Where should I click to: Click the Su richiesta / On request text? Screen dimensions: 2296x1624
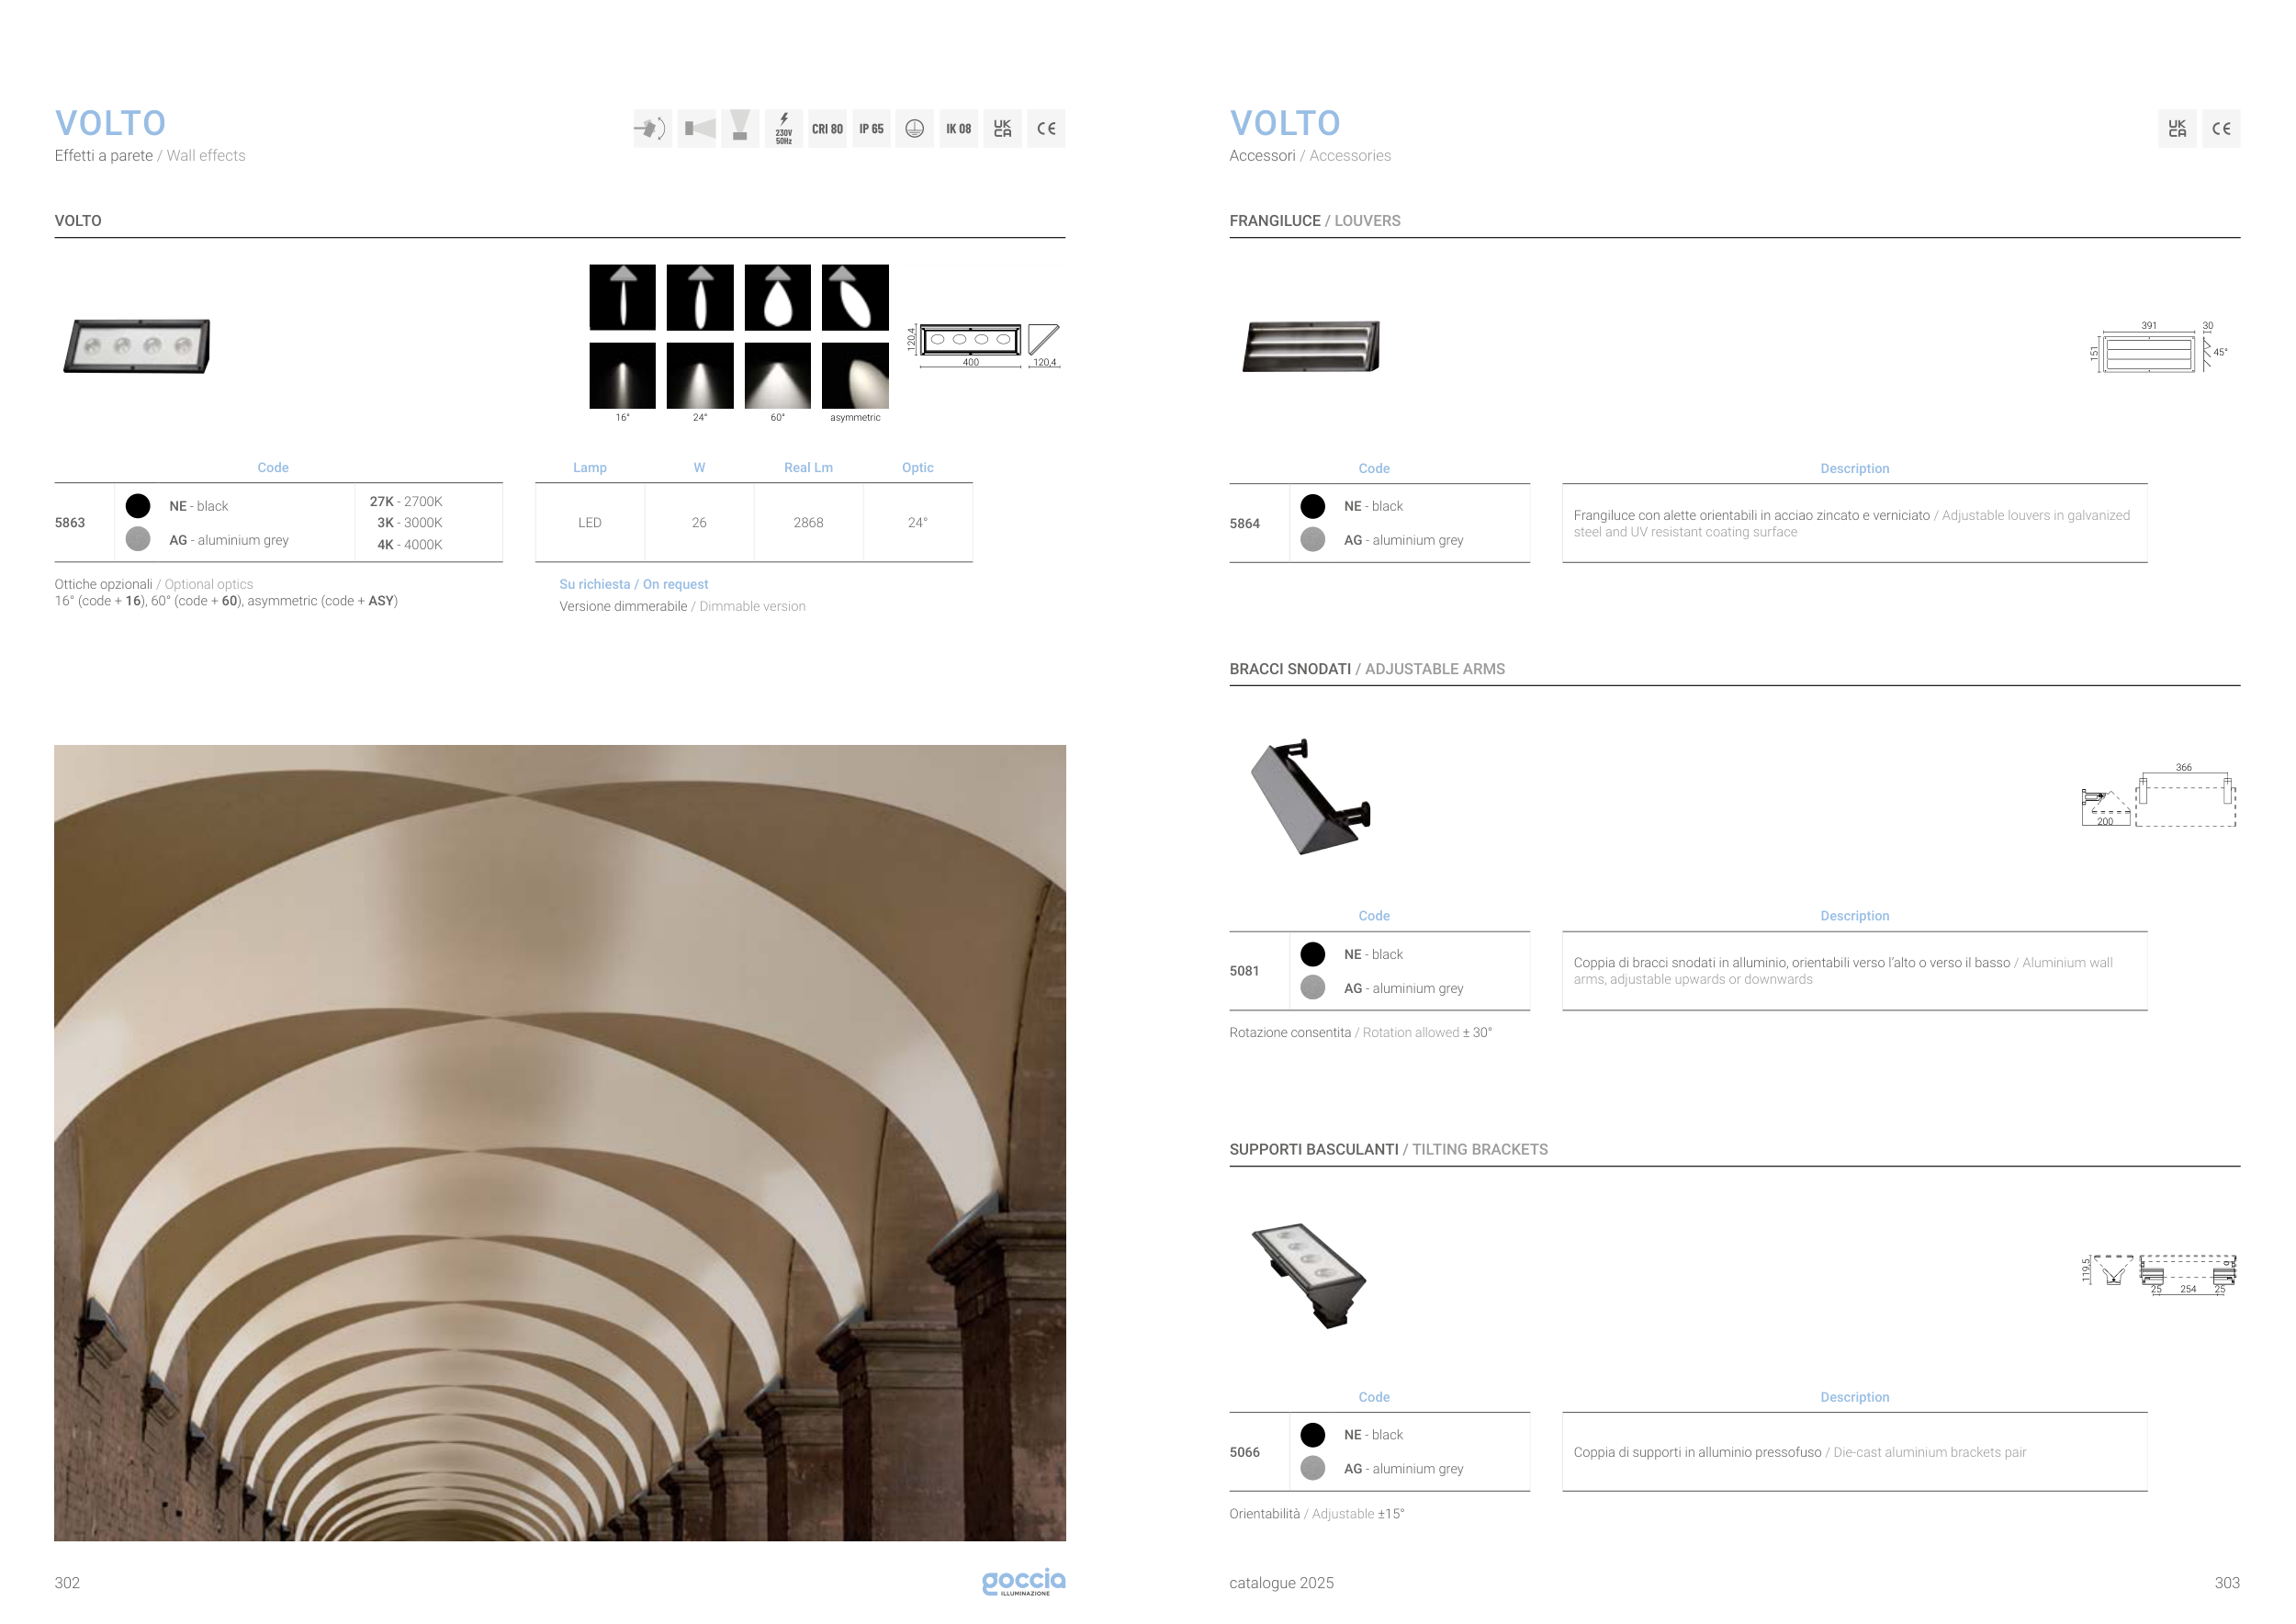[633, 584]
